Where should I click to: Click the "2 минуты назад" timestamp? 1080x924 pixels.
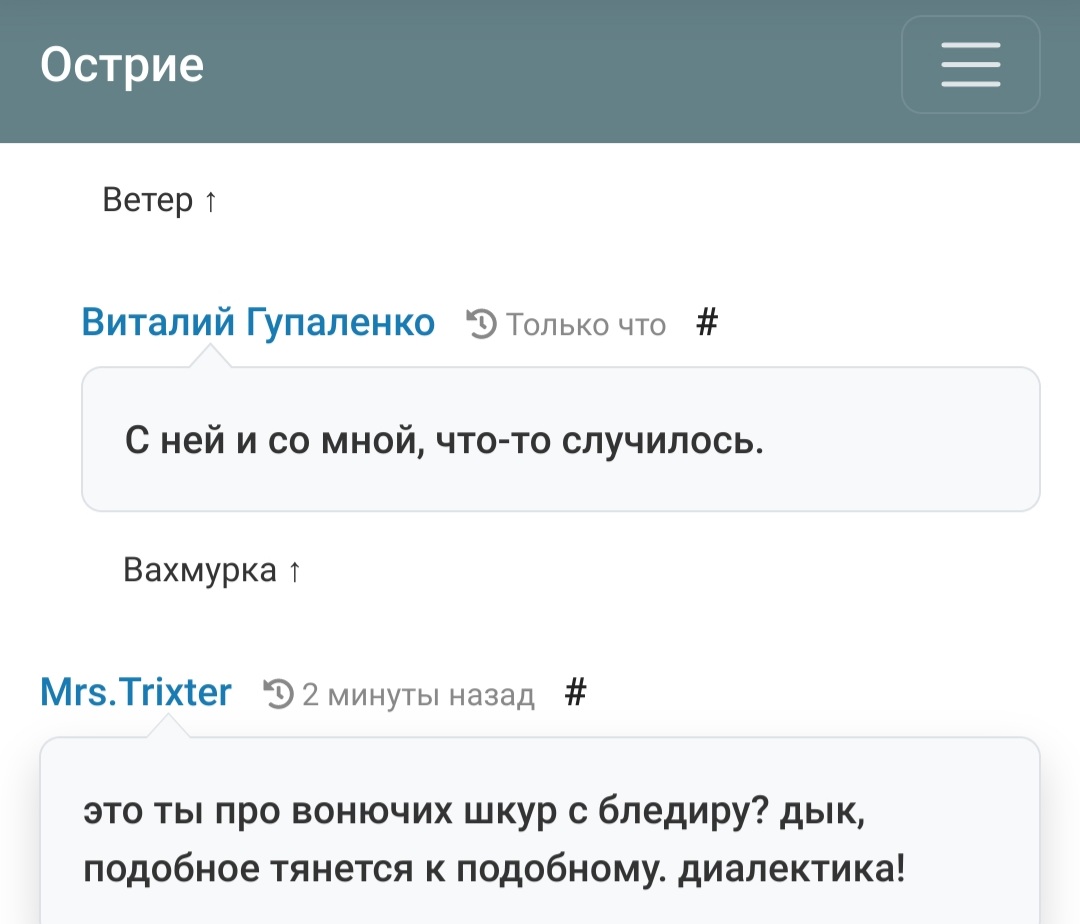(x=418, y=694)
